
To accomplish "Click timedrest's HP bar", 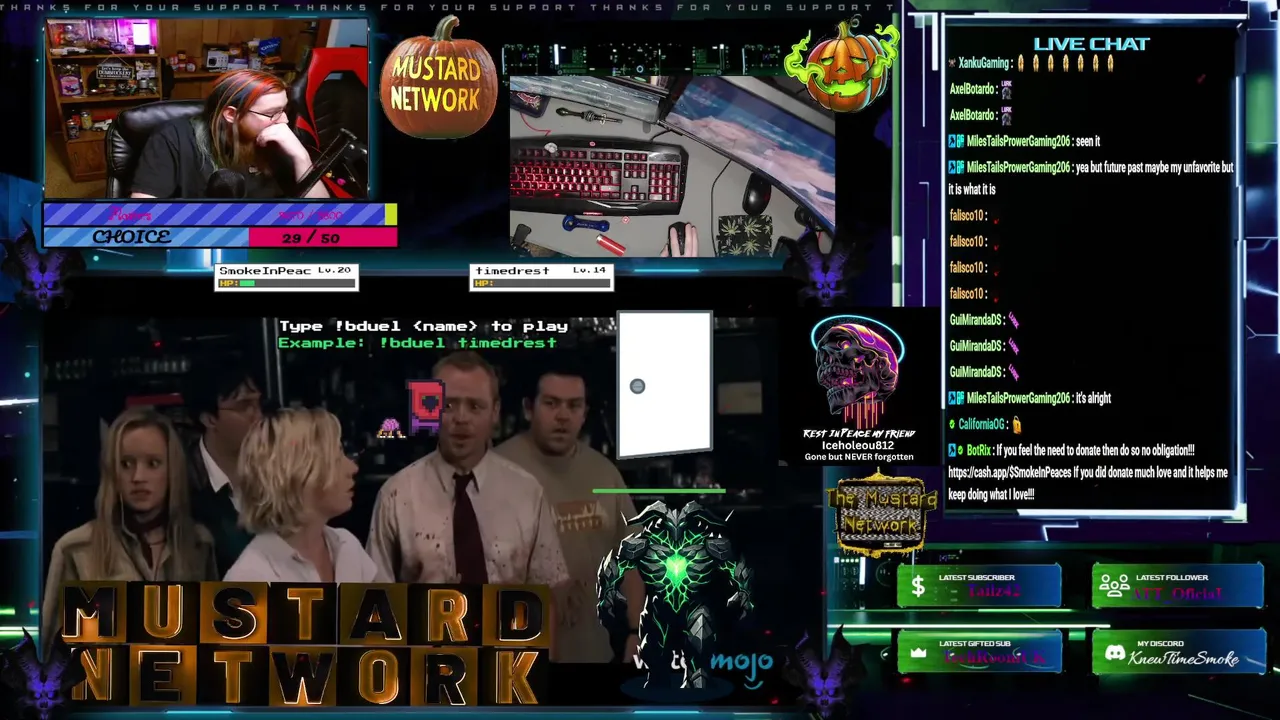I will click(x=541, y=283).
